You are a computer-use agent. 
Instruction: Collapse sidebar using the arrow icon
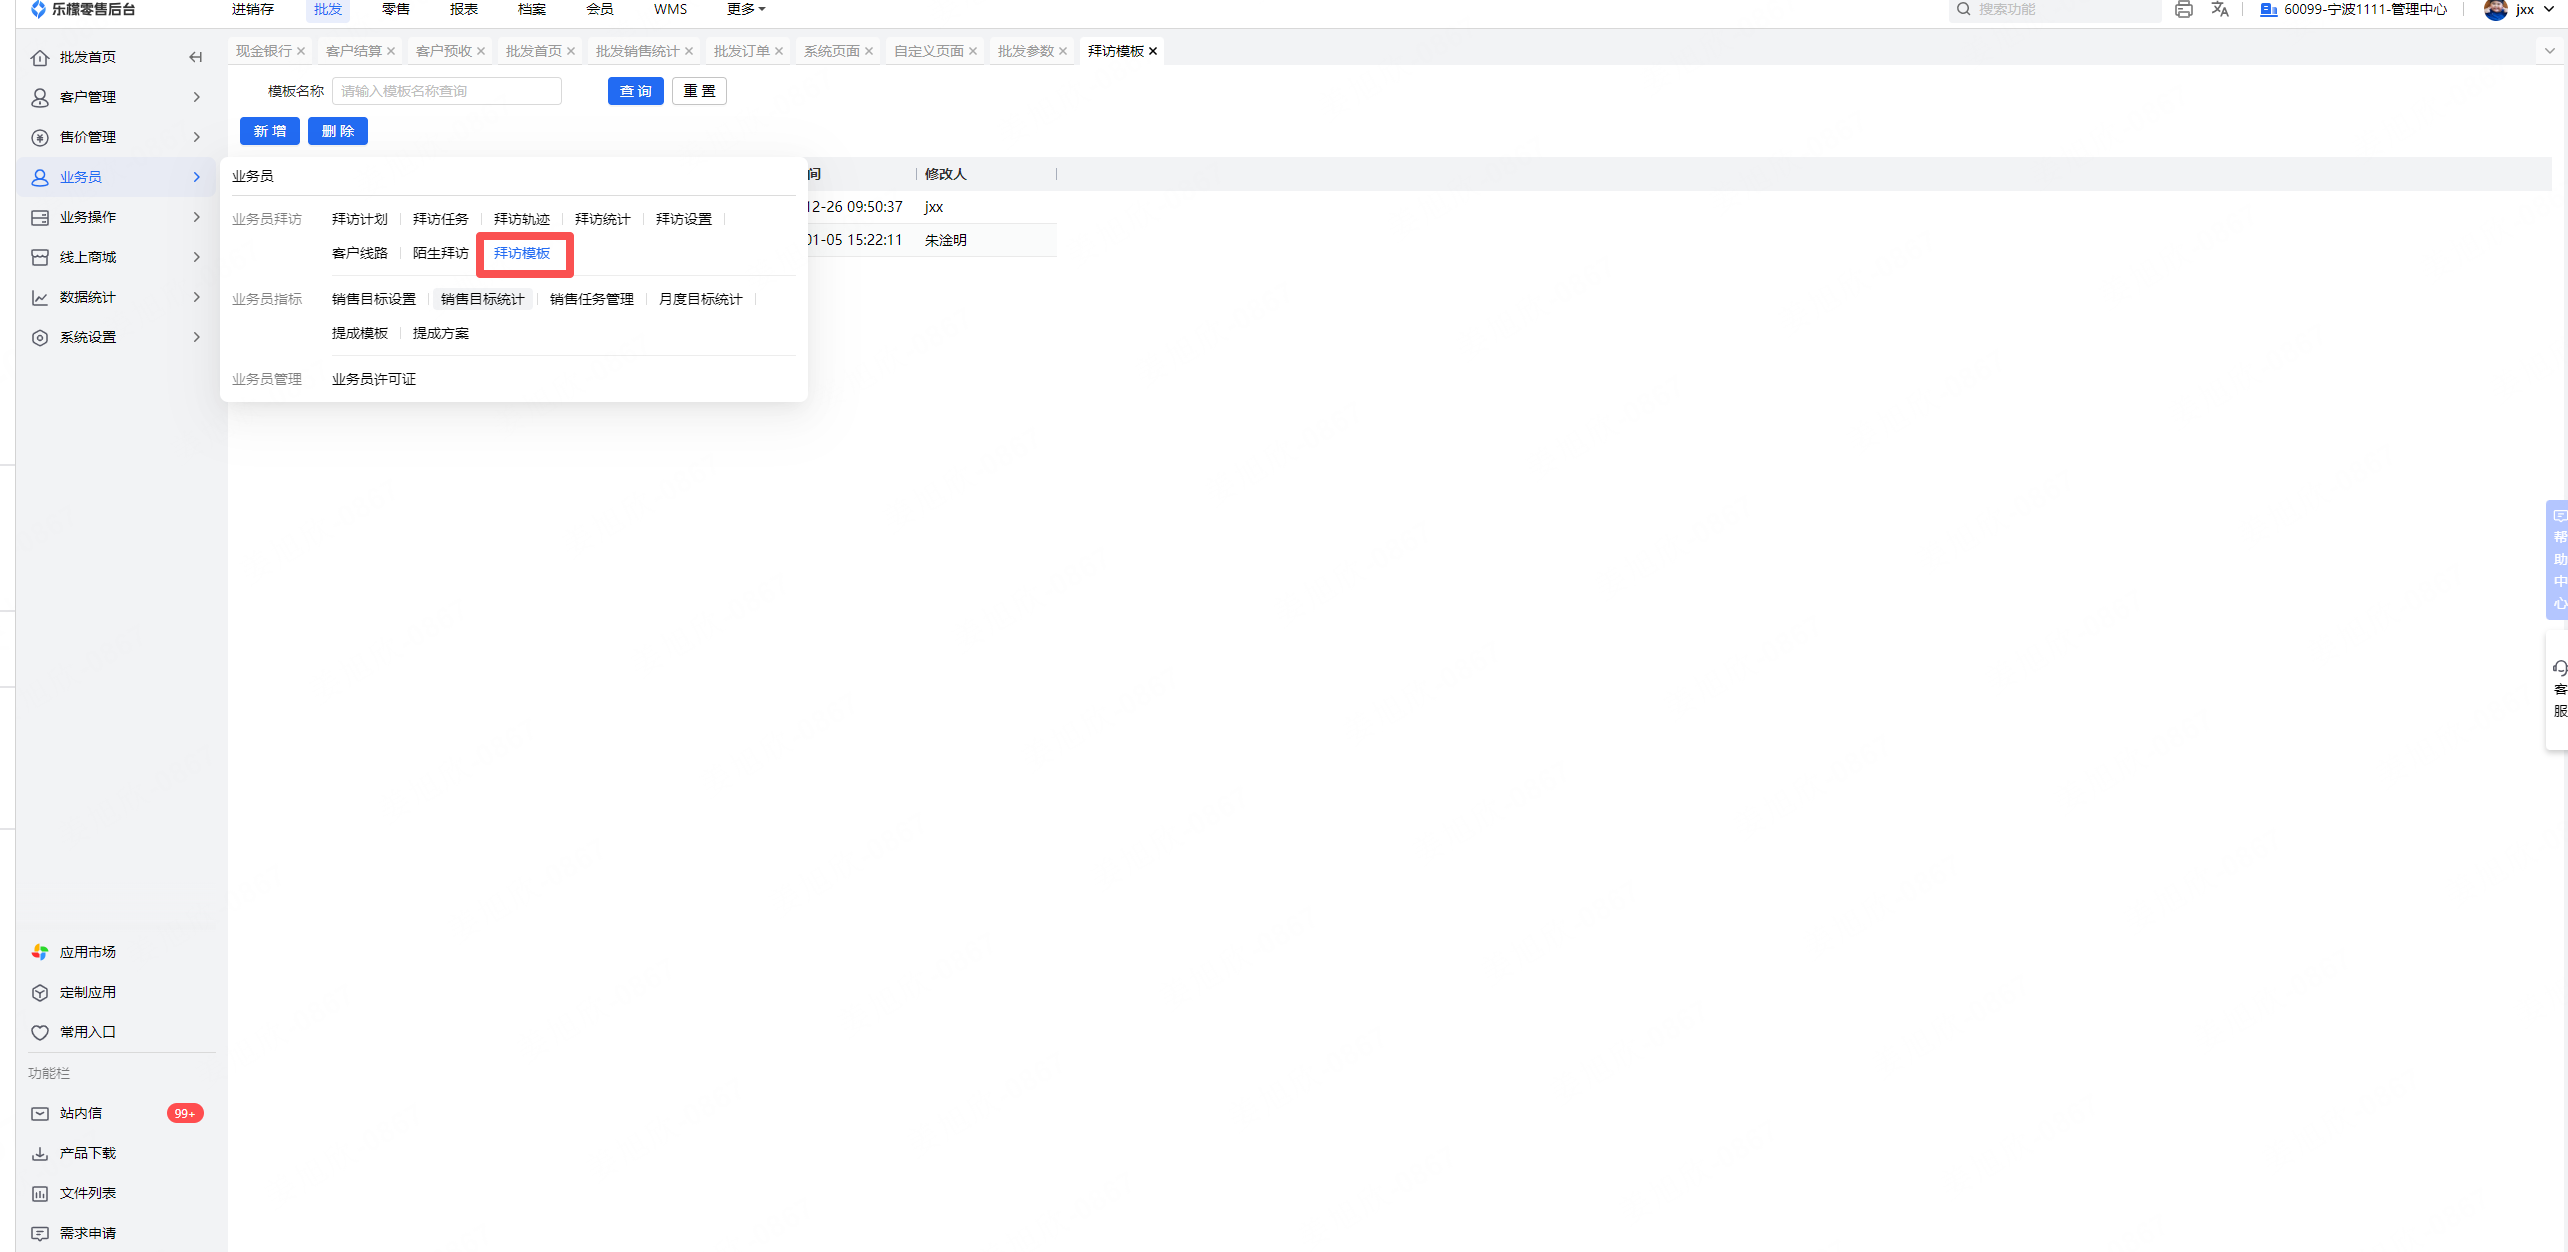[195, 57]
